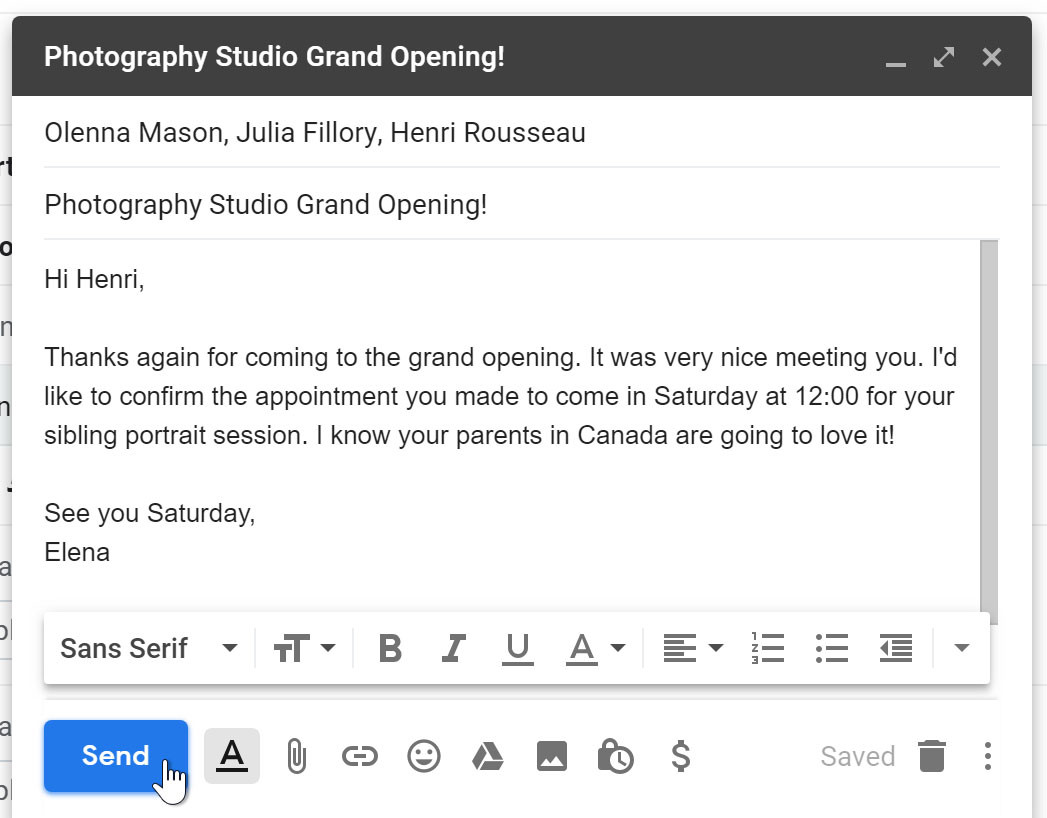
Task: Open more options with three dots
Action: click(987, 757)
